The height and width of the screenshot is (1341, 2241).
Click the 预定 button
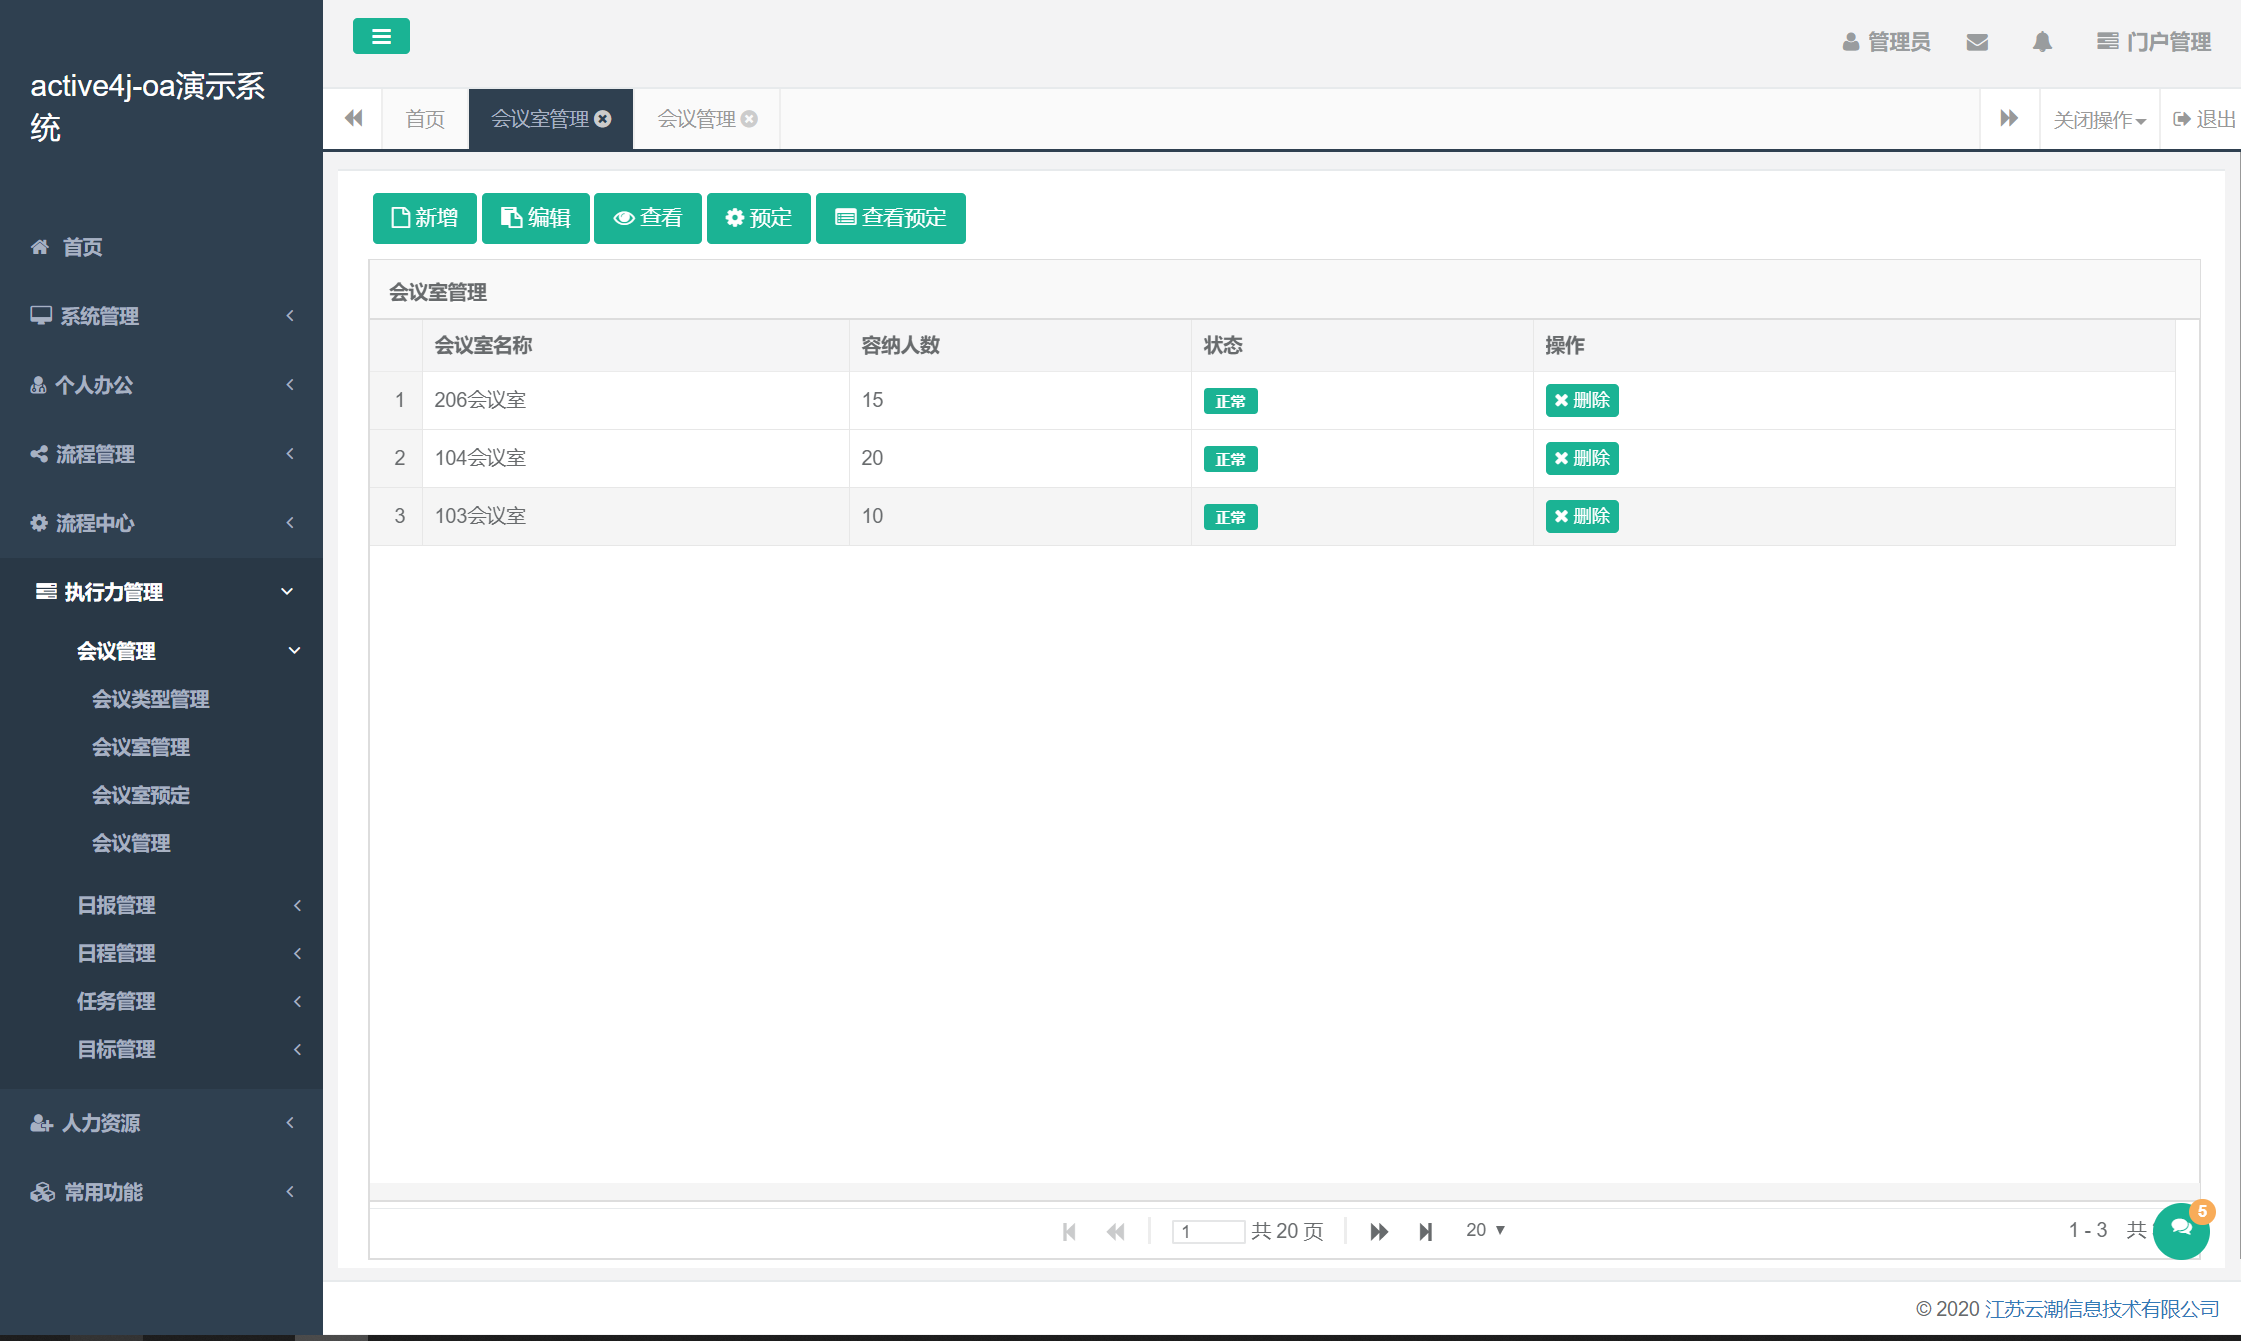(x=759, y=218)
